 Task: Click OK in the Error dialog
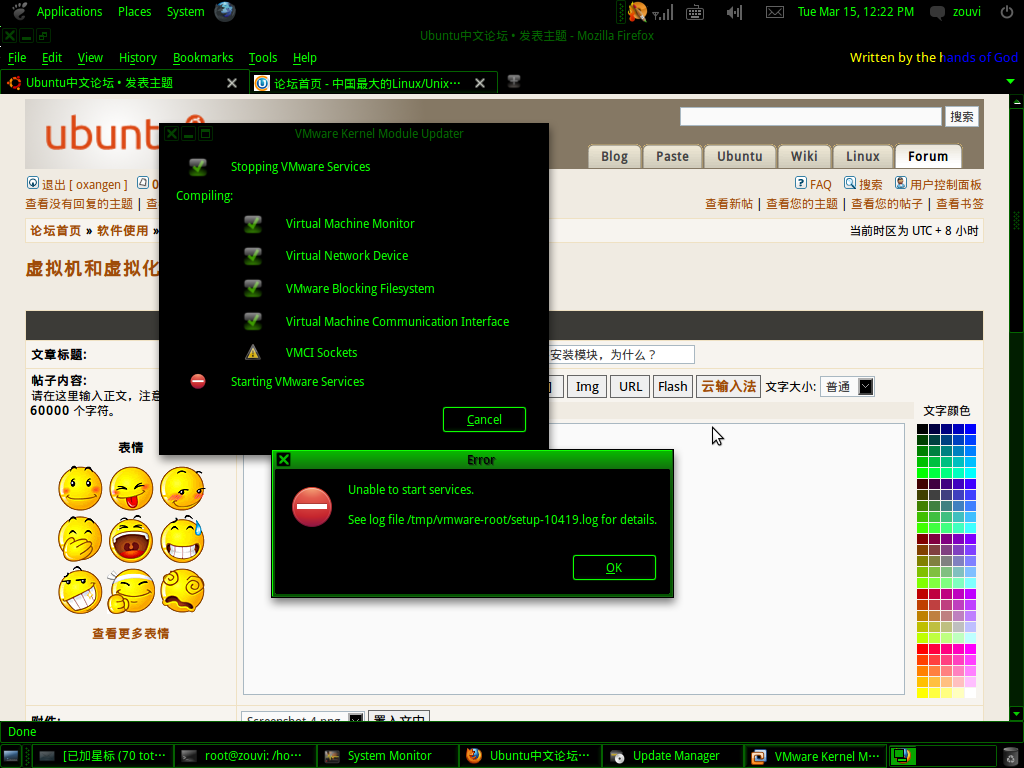click(x=614, y=568)
